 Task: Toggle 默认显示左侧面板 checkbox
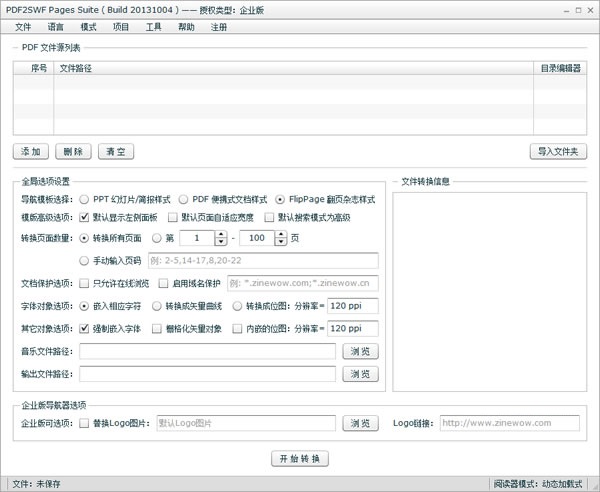pyautogui.click(x=84, y=217)
